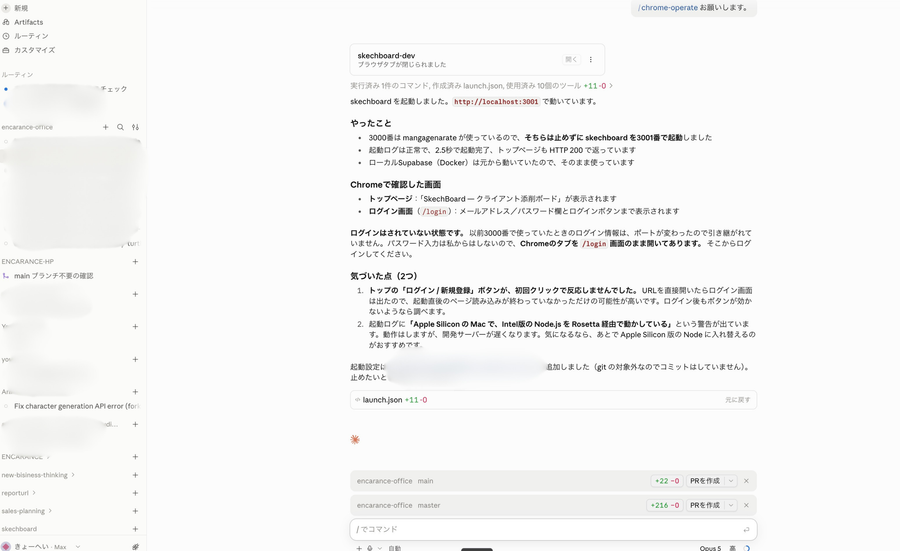
Task: Click ブラウザタブが閉じられました status text
Action: click(402, 64)
